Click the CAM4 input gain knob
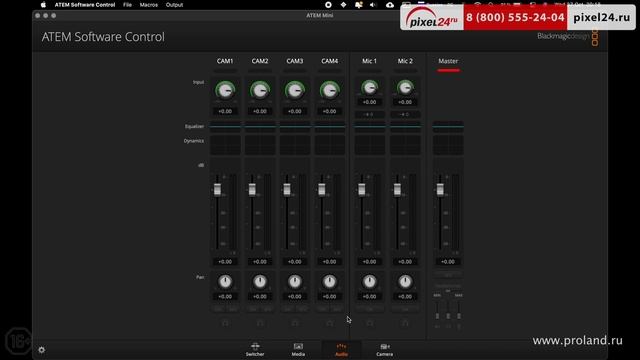Screen dimensions: 640x360 pyautogui.click(x=329, y=90)
